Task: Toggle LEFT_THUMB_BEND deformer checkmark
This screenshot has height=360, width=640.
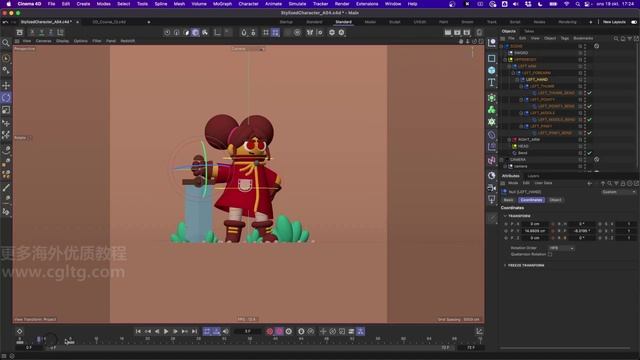Action: (x=589, y=93)
